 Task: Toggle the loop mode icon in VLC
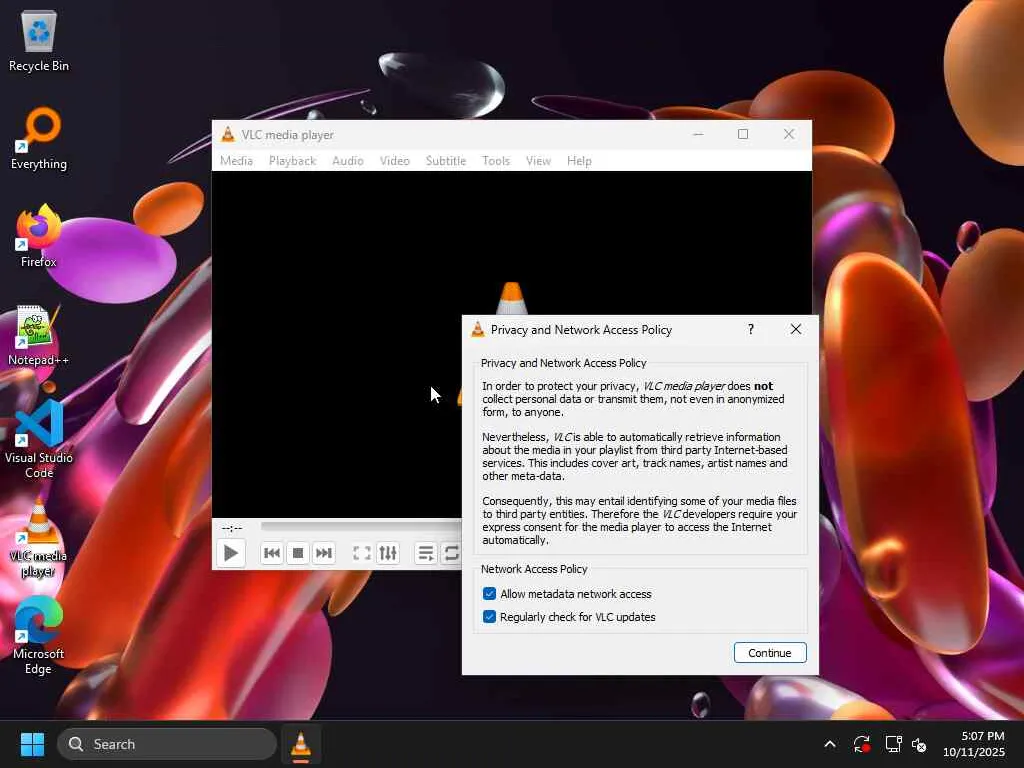[451, 553]
